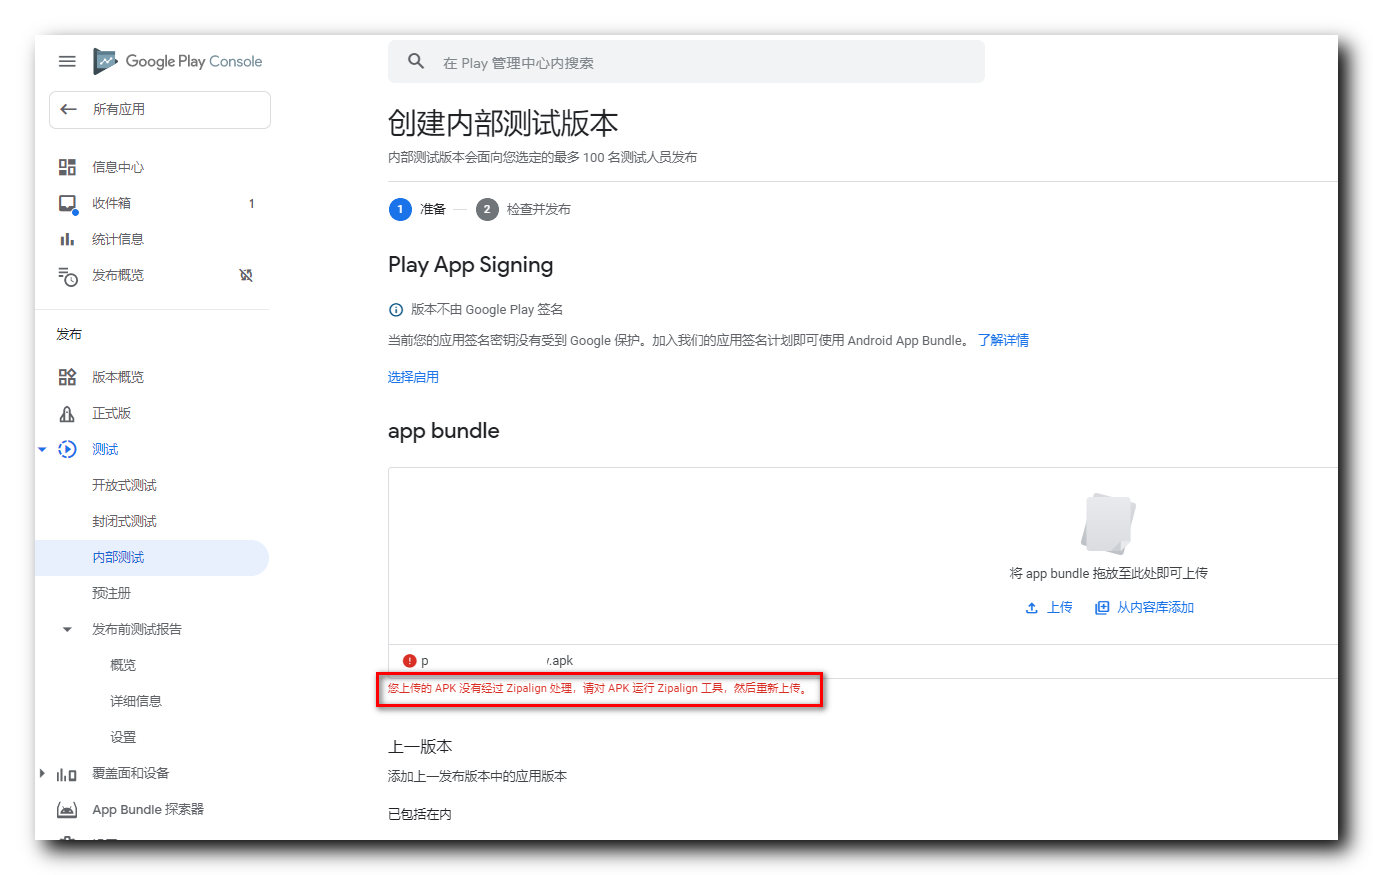
Task: Open 详细信息 under 发布前测试报告
Action: [136, 701]
